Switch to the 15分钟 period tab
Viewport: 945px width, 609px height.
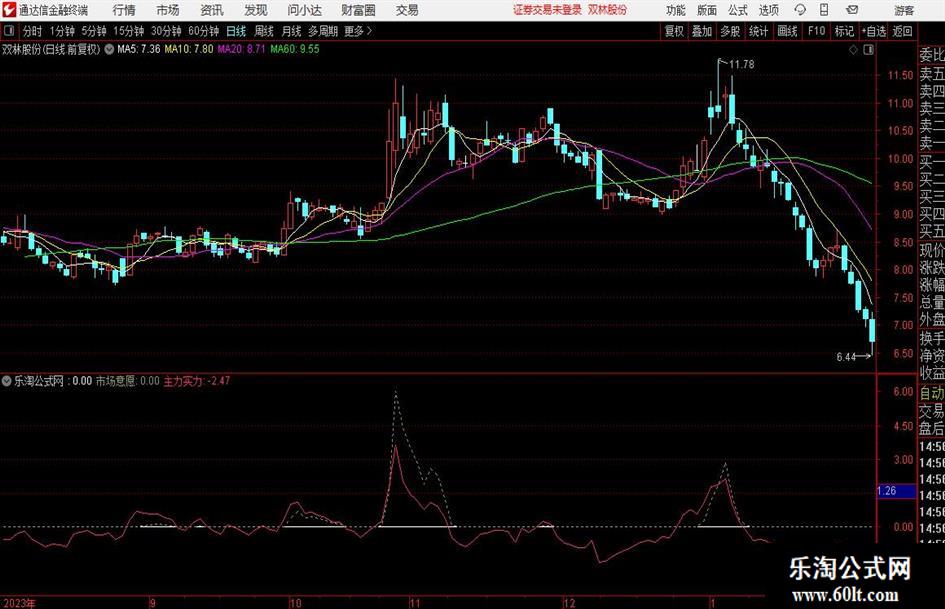(x=129, y=31)
